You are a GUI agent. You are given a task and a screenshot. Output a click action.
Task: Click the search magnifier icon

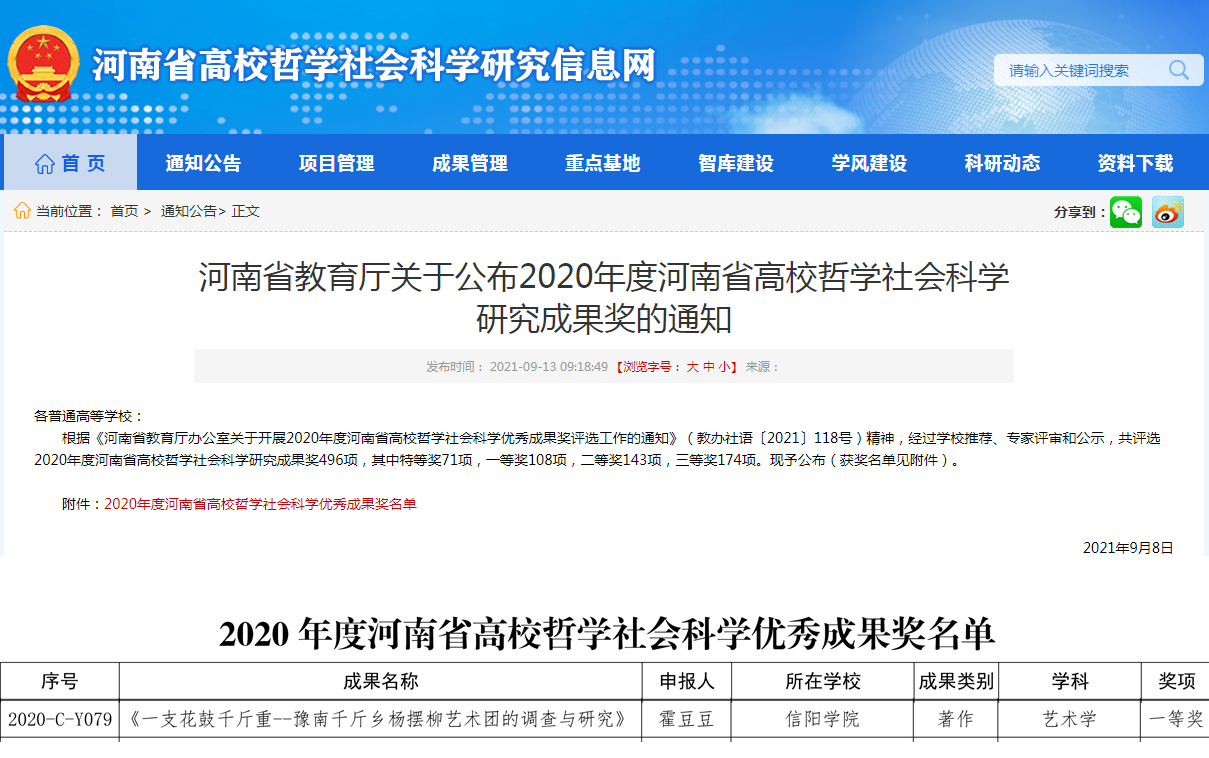(x=1179, y=70)
